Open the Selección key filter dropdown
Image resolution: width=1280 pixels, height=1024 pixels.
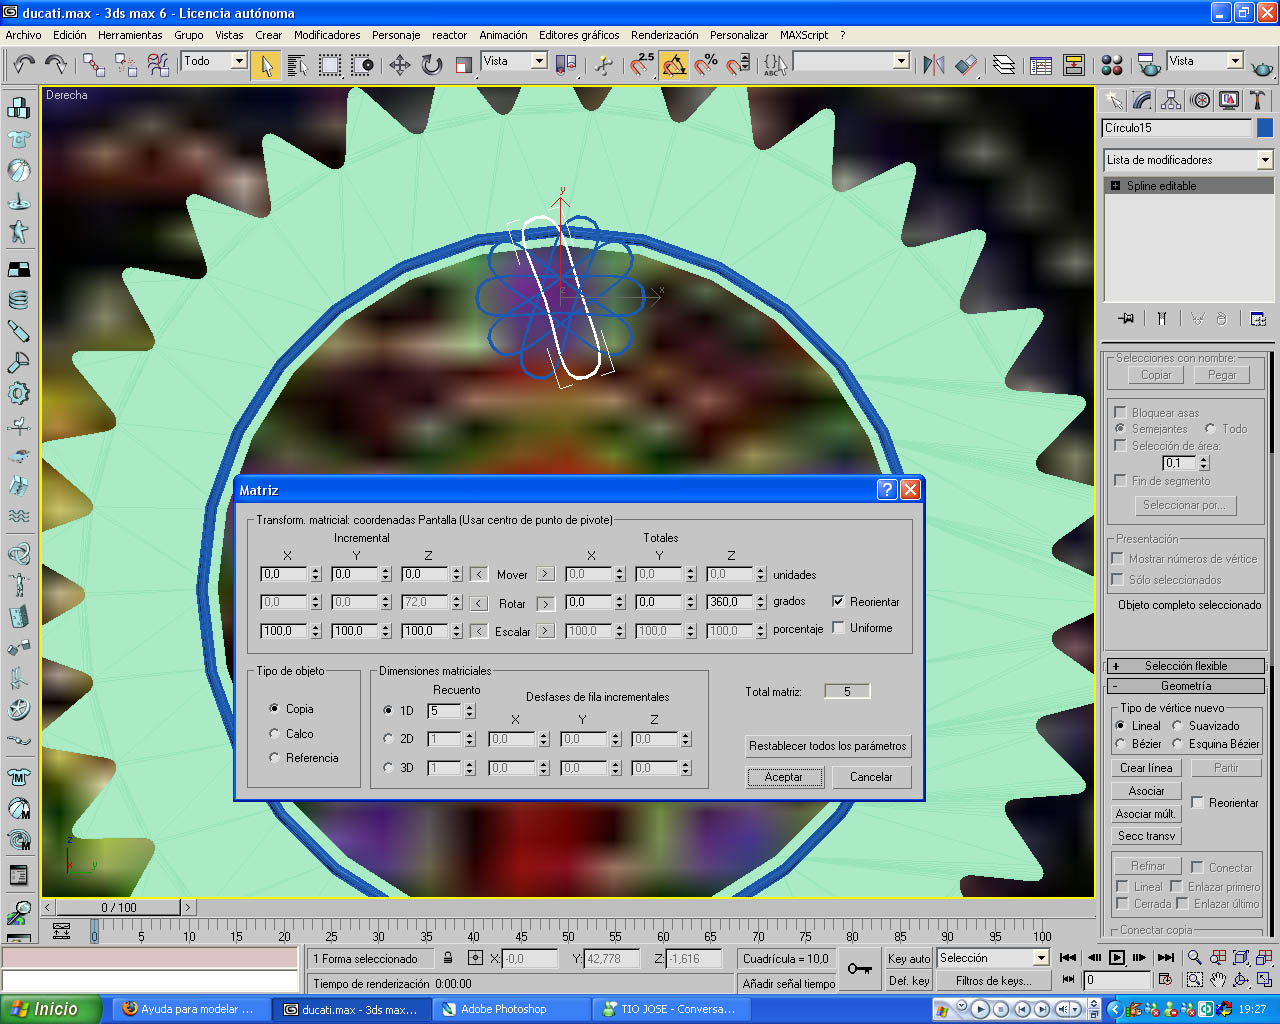pos(1041,958)
